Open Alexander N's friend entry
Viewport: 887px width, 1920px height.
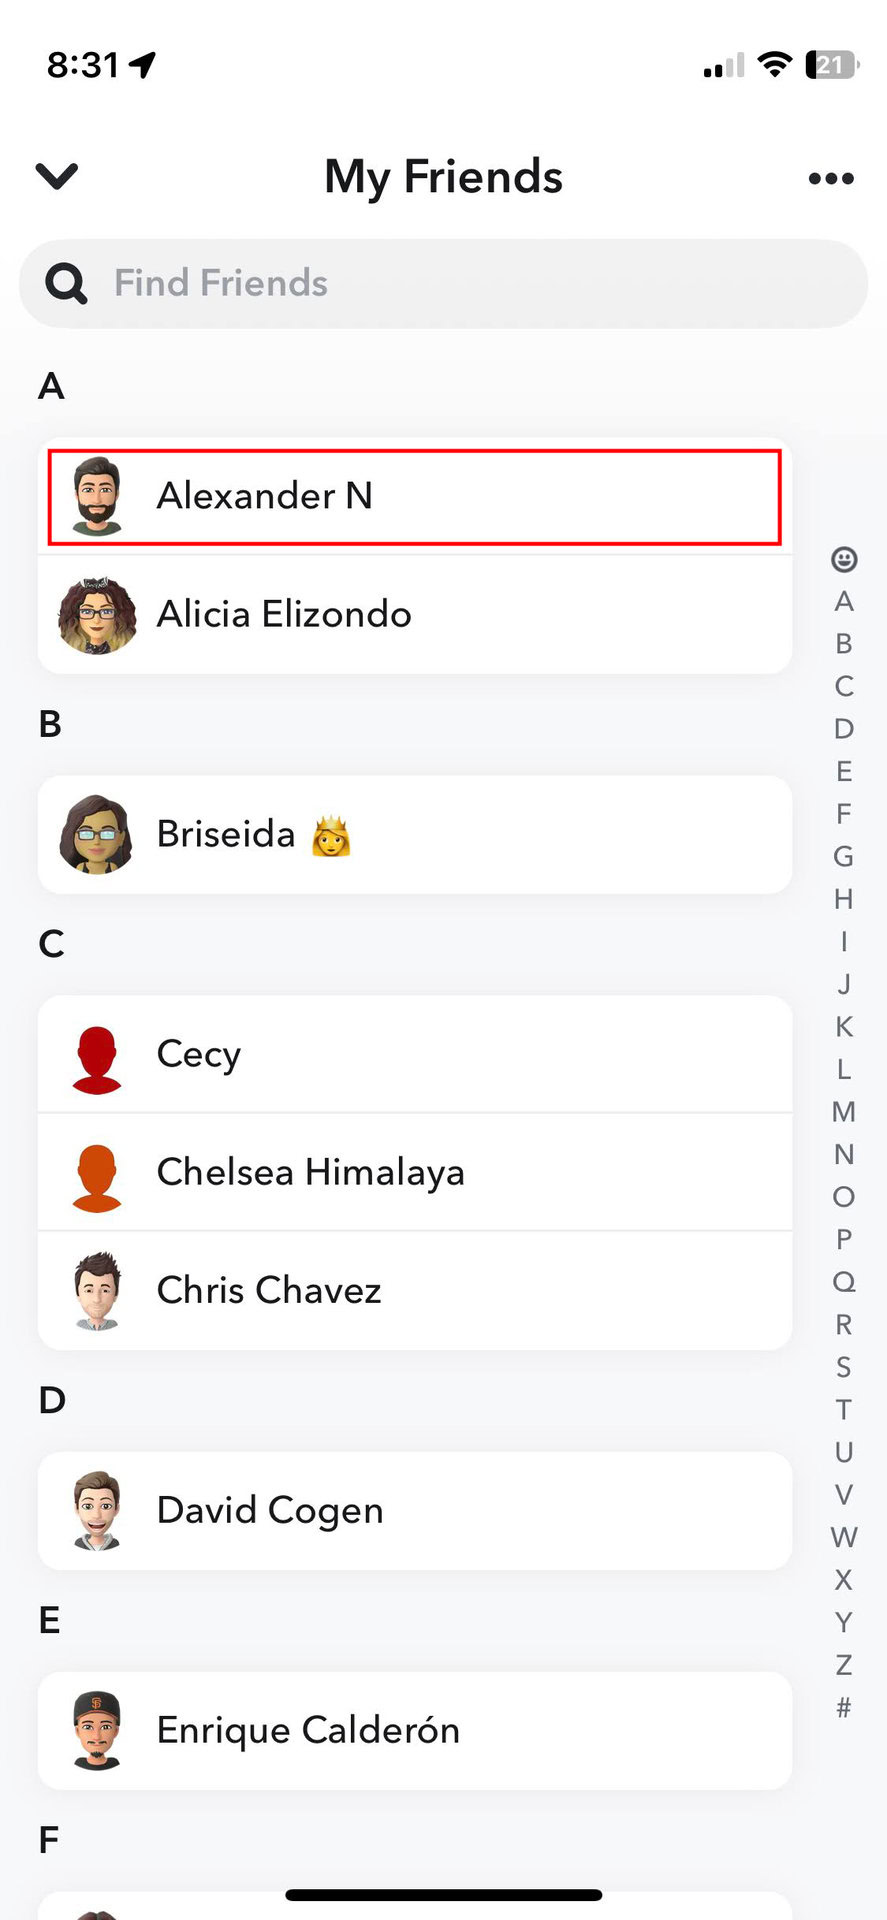(414, 496)
